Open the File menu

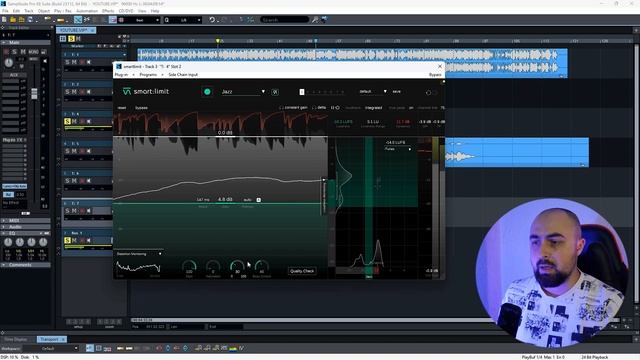pos(5,11)
